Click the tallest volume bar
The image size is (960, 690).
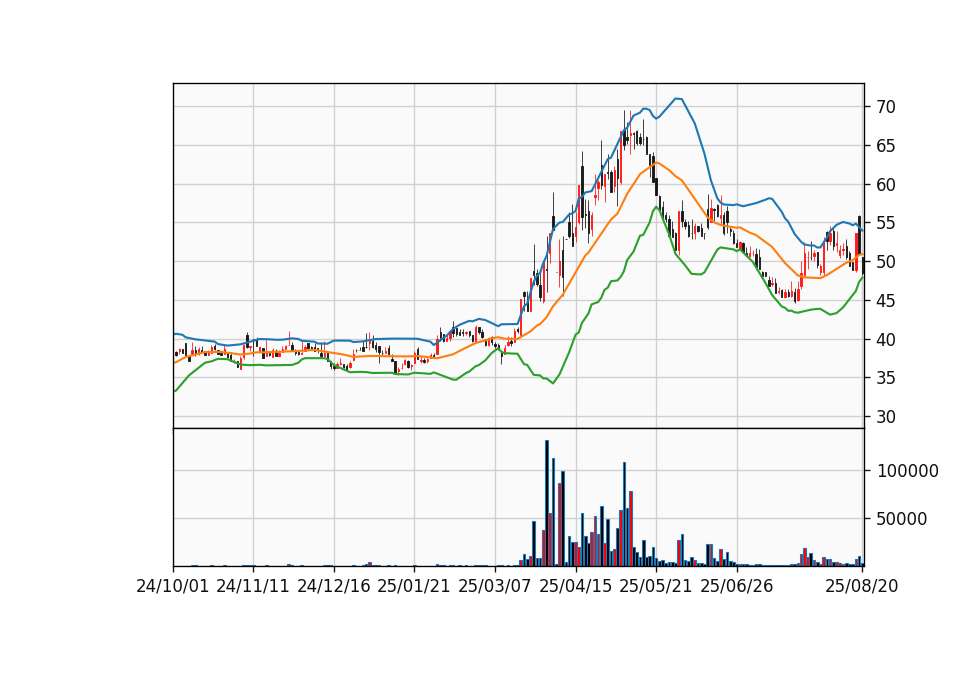click(547, 503)
